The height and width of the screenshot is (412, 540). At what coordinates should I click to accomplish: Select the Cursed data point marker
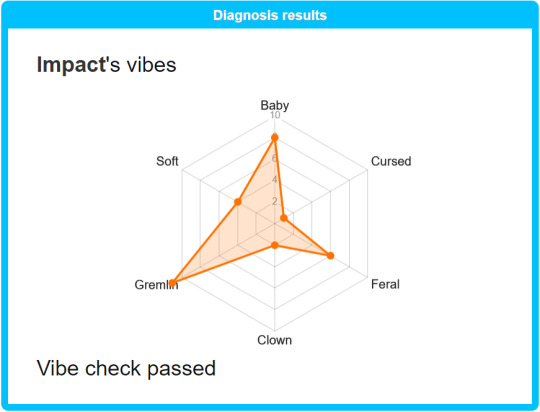pos(284,218)
